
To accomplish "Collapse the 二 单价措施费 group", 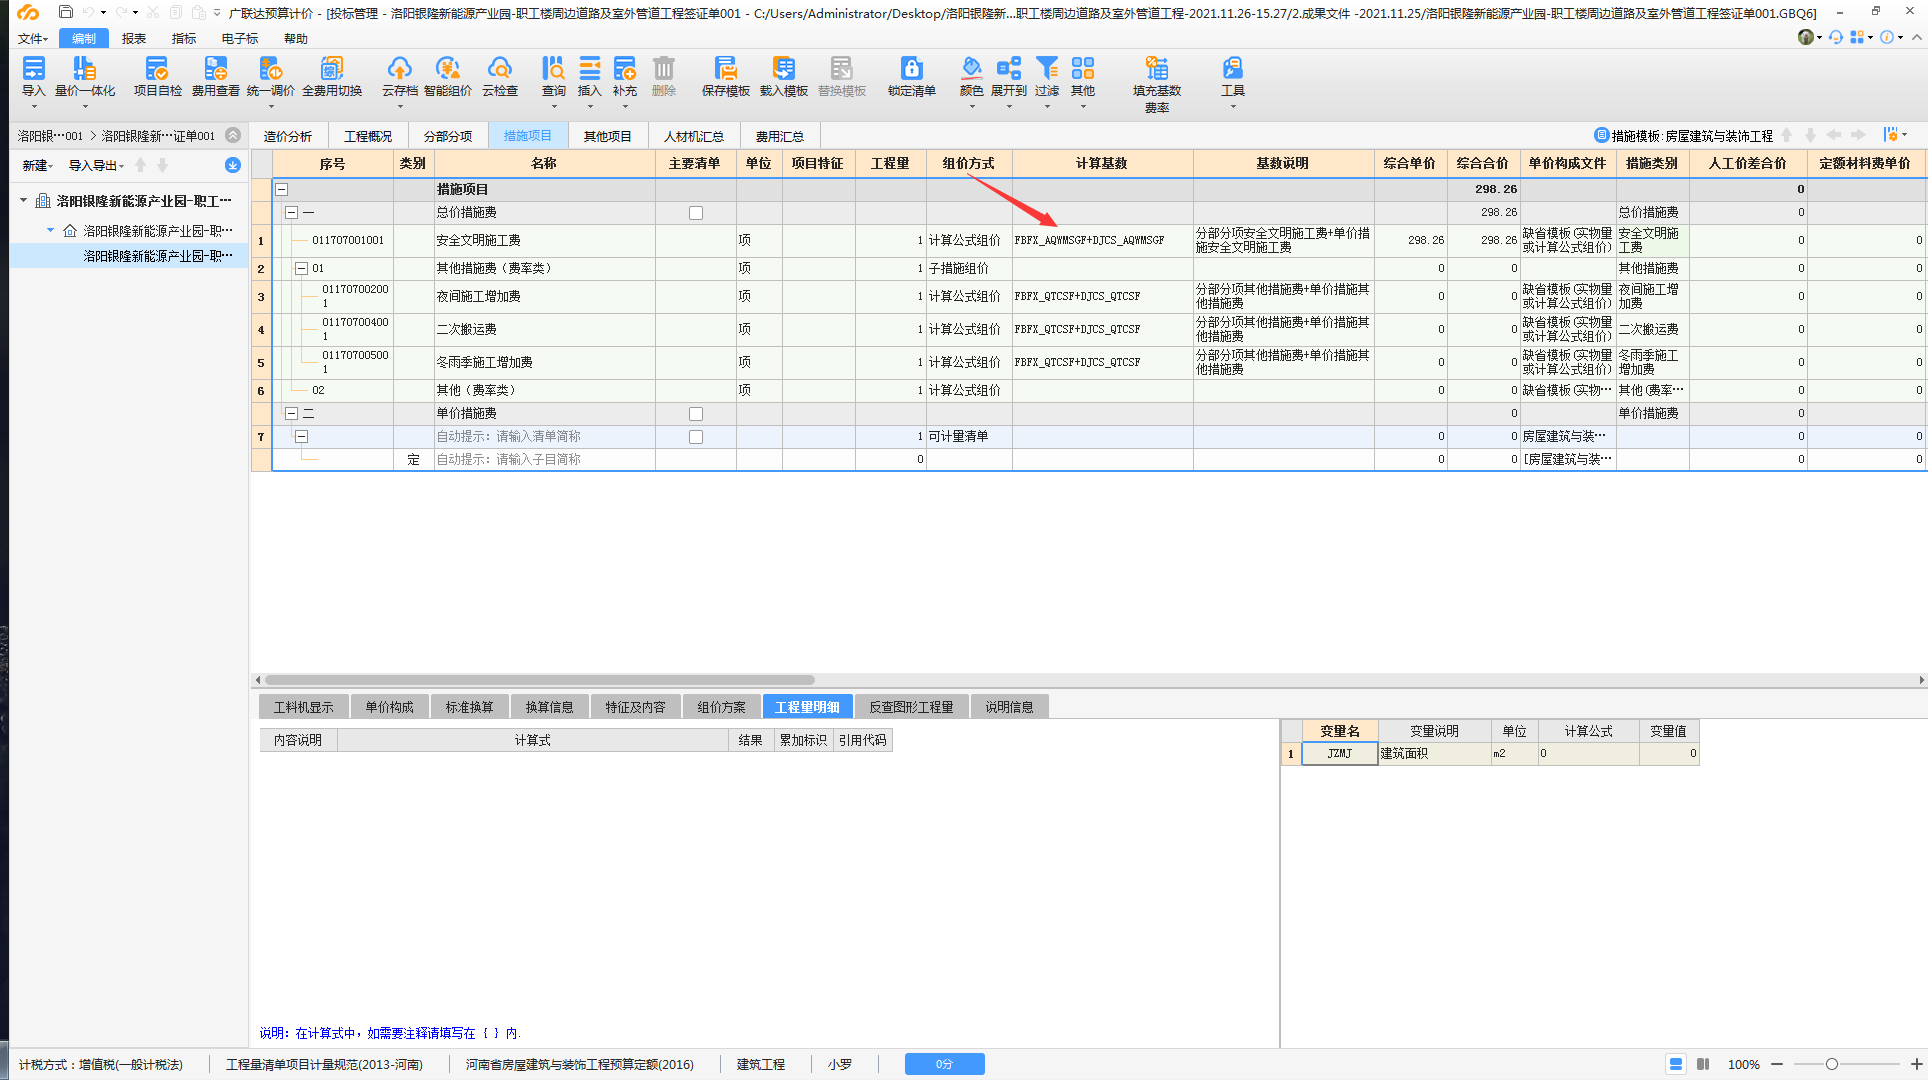I will pos(291,413).
